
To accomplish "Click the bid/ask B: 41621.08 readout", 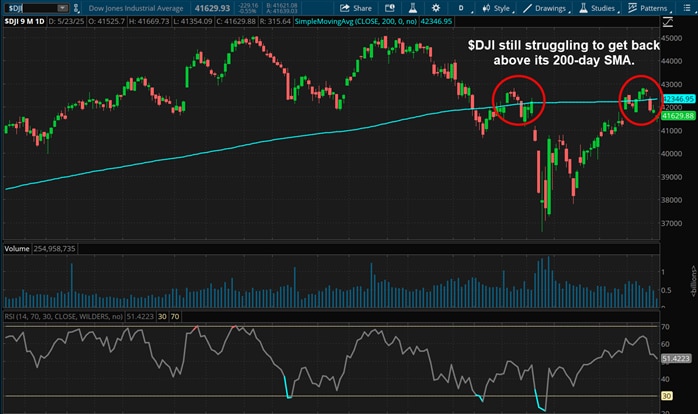I will tap(282, 5).
